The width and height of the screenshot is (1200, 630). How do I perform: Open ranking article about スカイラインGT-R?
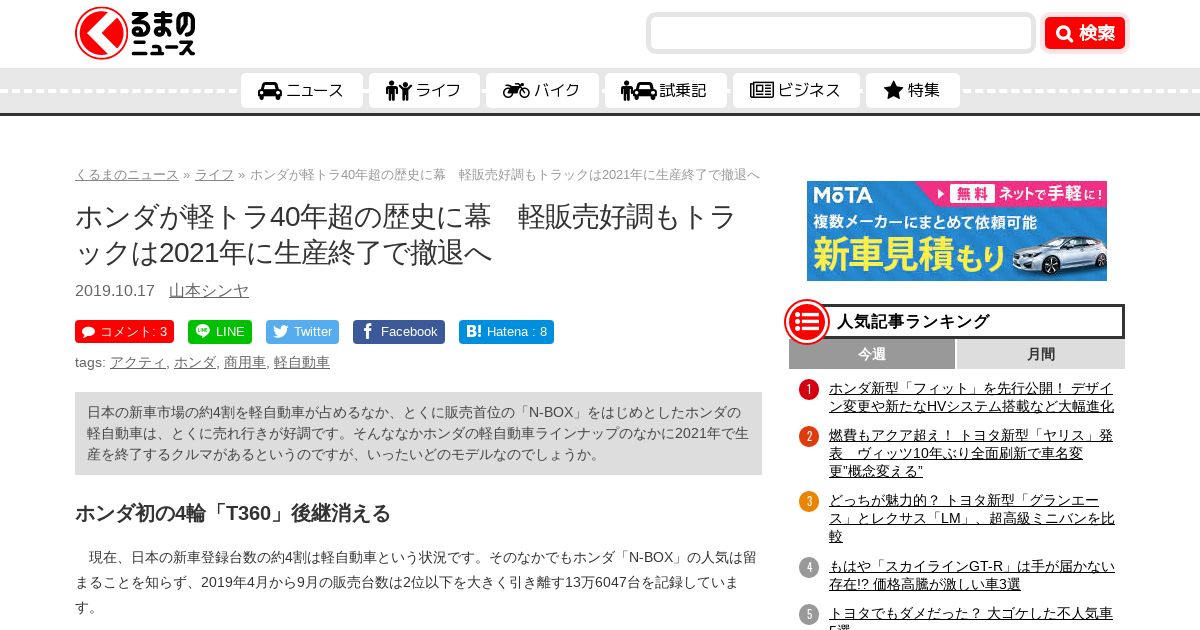971,575
